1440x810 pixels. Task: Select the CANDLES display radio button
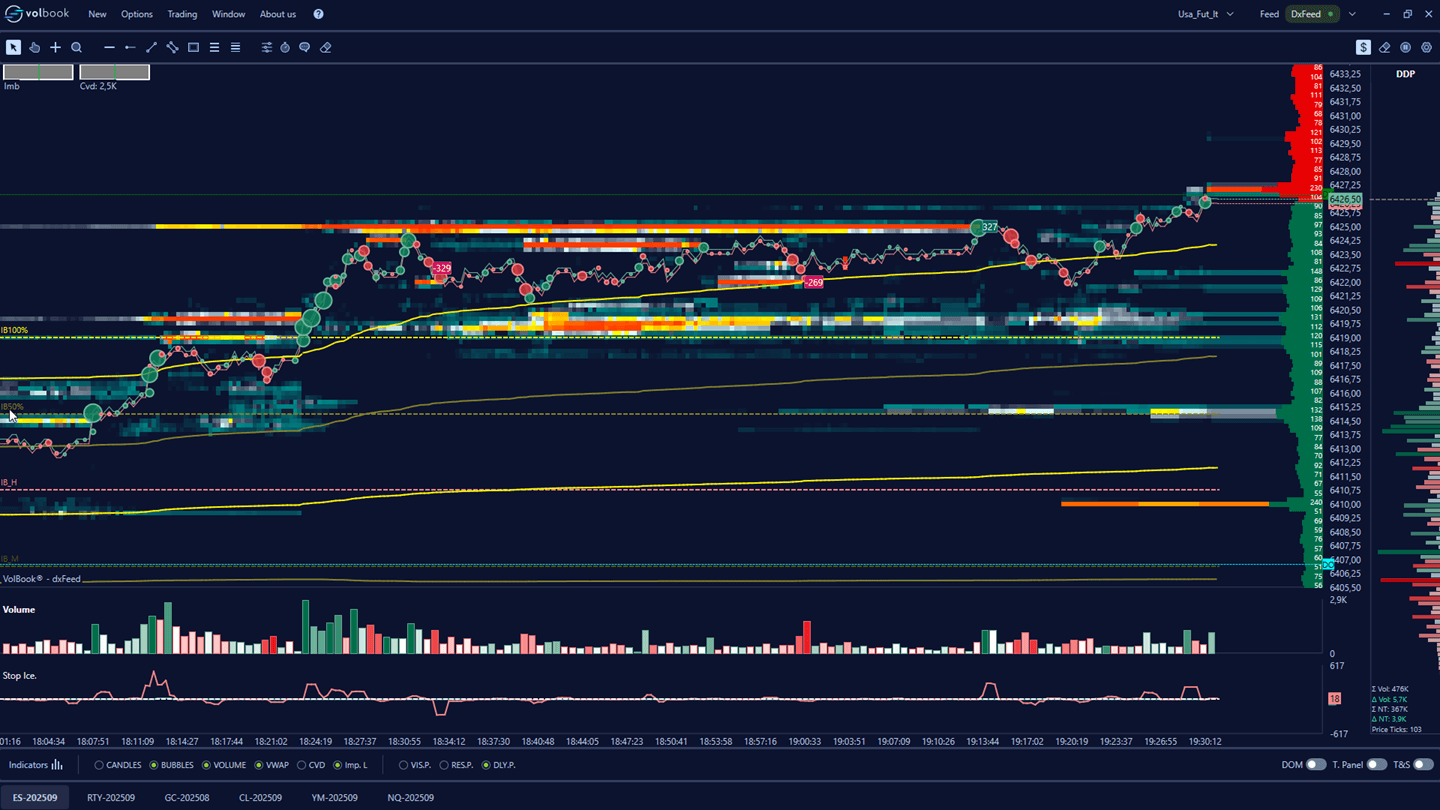98,765
